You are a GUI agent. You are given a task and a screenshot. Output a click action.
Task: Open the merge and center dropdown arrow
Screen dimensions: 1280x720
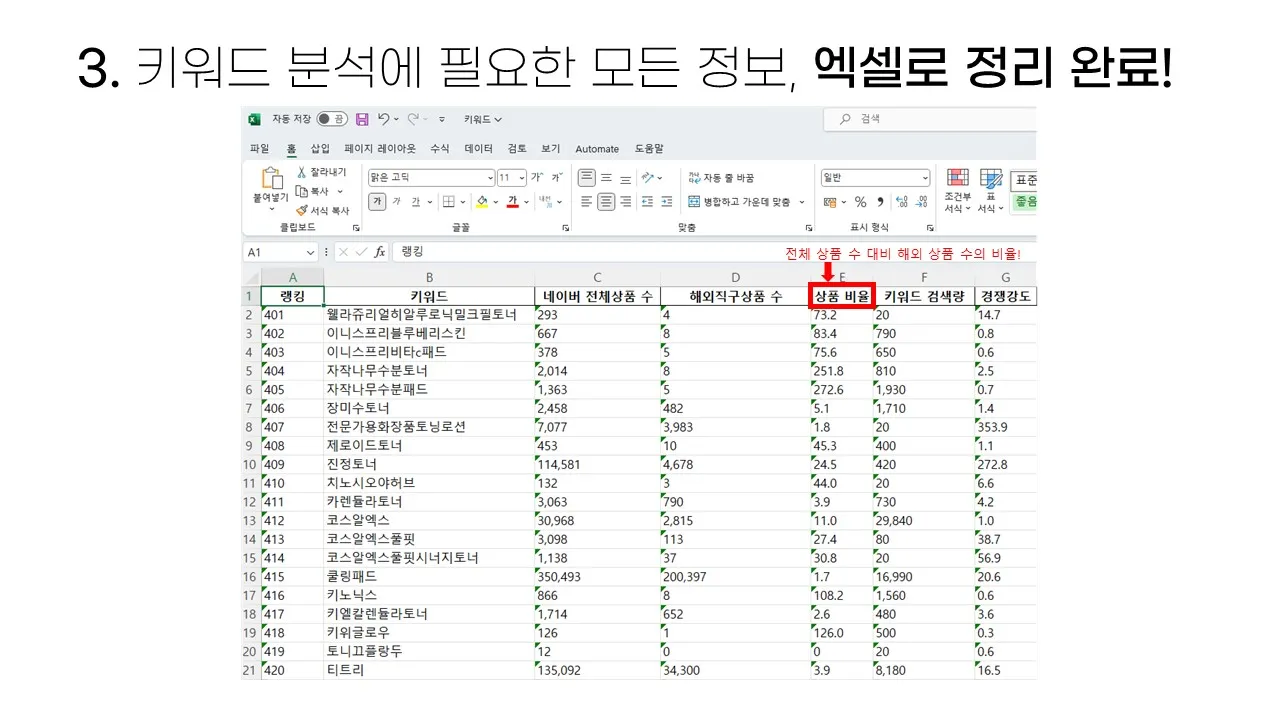(801, 202)
